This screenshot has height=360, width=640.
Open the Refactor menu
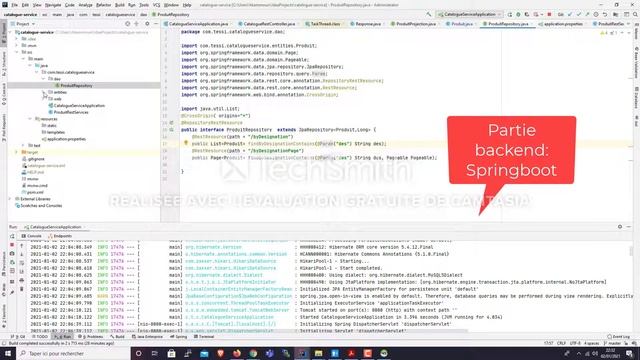pos(103,5)
